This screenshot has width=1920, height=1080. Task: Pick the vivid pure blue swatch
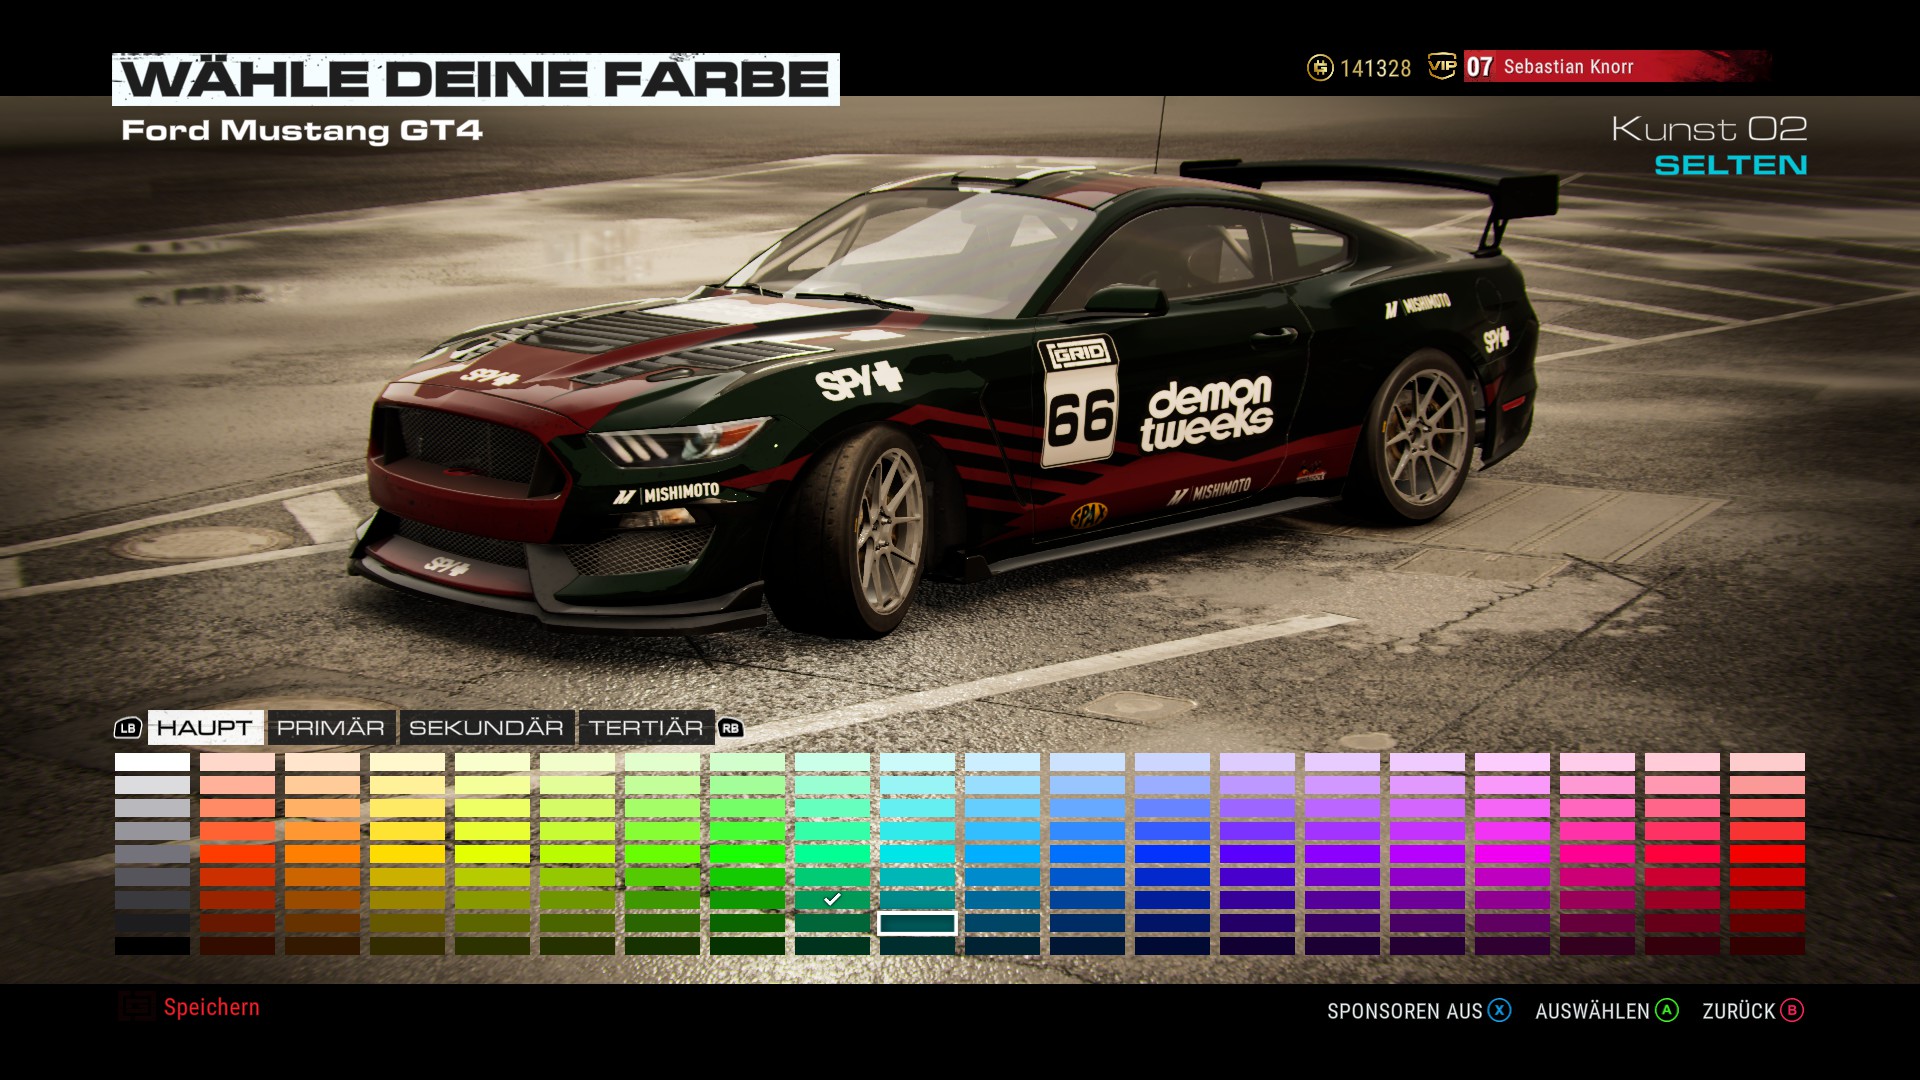(x=1172, y=853)
